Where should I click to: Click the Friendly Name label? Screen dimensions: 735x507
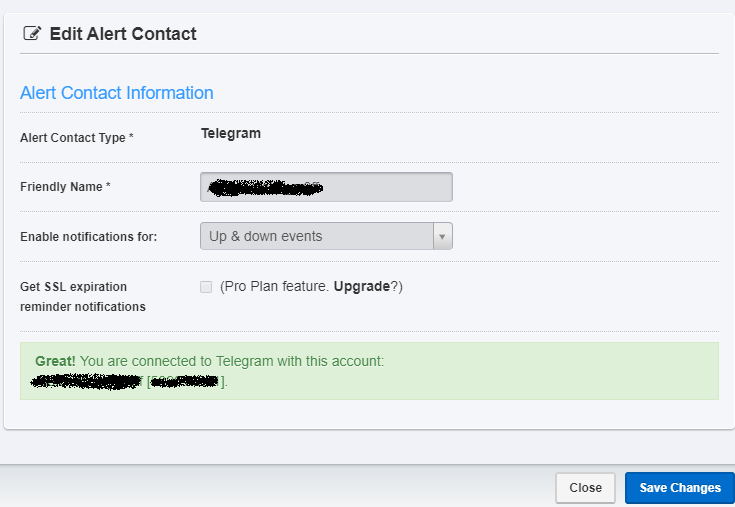[x=65, y=187]
